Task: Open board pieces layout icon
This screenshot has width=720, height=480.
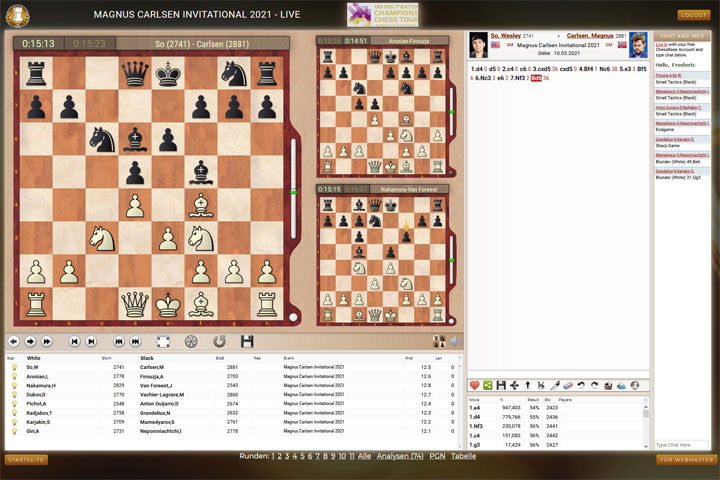Action: 439,341
